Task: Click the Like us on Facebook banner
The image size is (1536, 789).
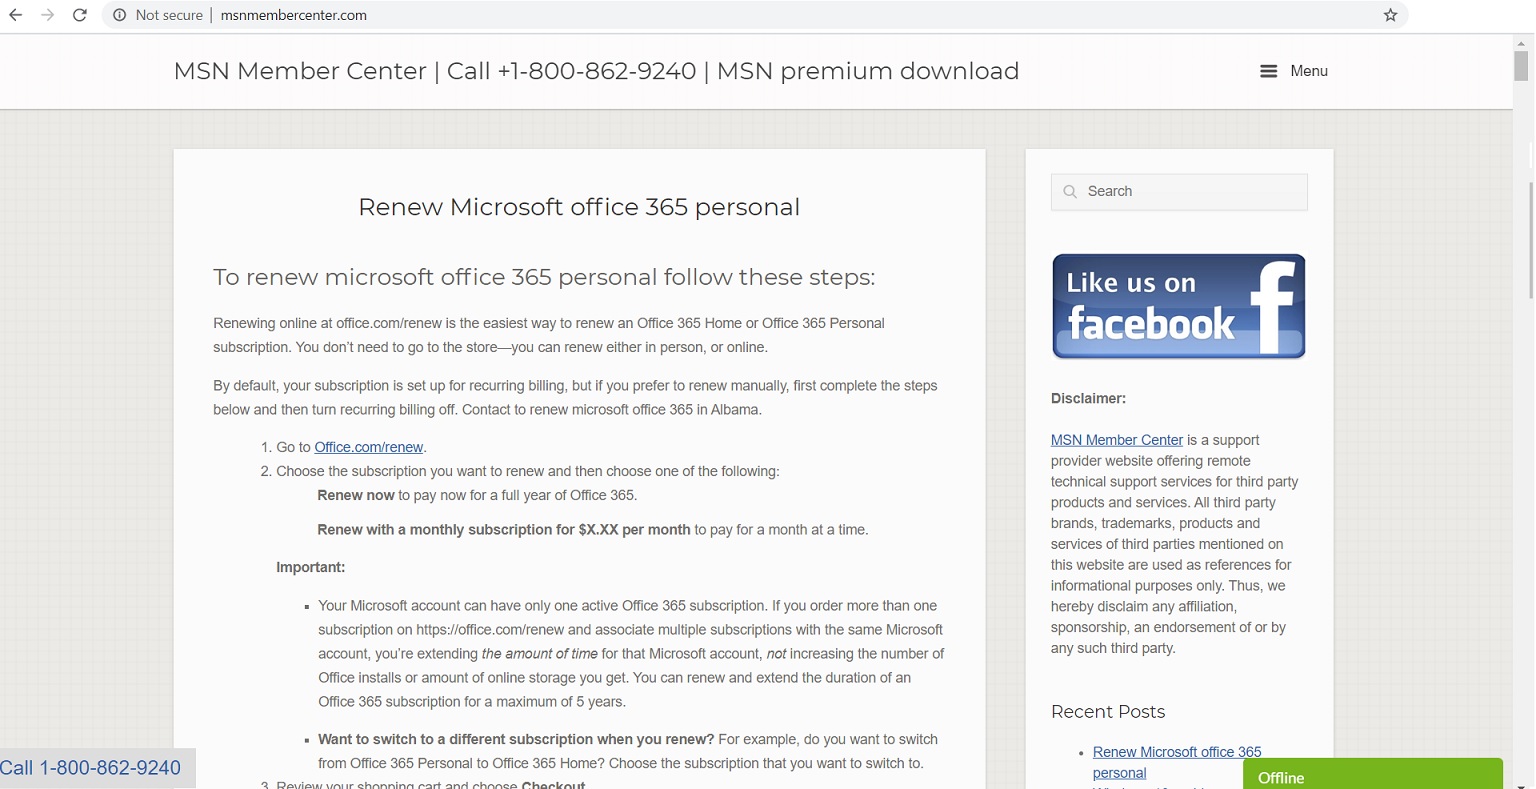Action: click(x=1179, y=306)
